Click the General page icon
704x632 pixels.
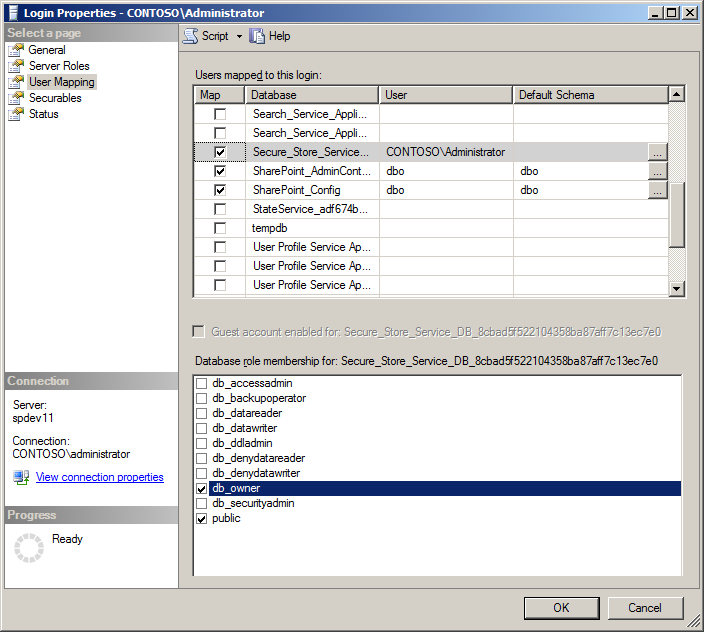[16, 50]
